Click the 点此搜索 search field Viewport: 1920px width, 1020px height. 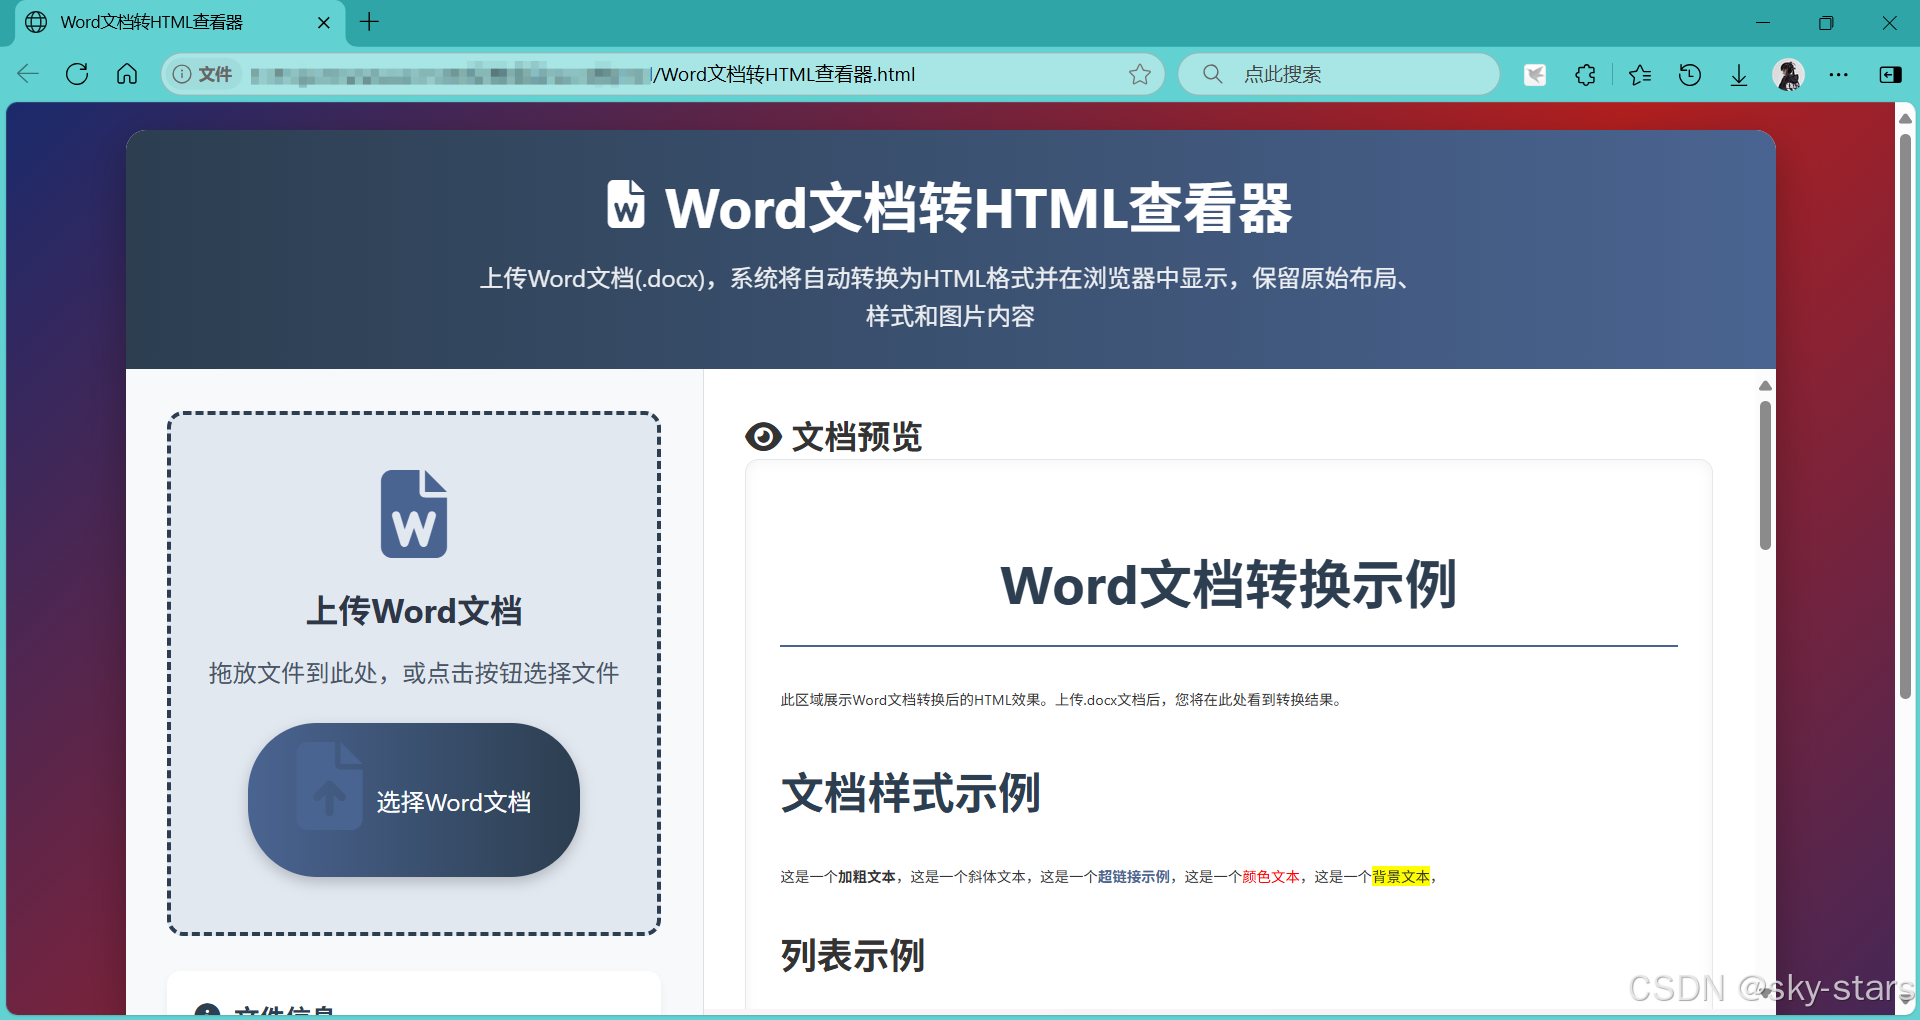(x=1339, y=74)
